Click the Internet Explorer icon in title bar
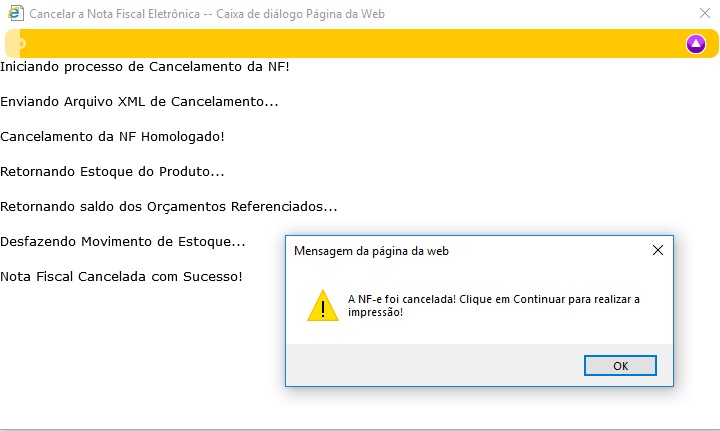The image size is (720, 431). 14,14
